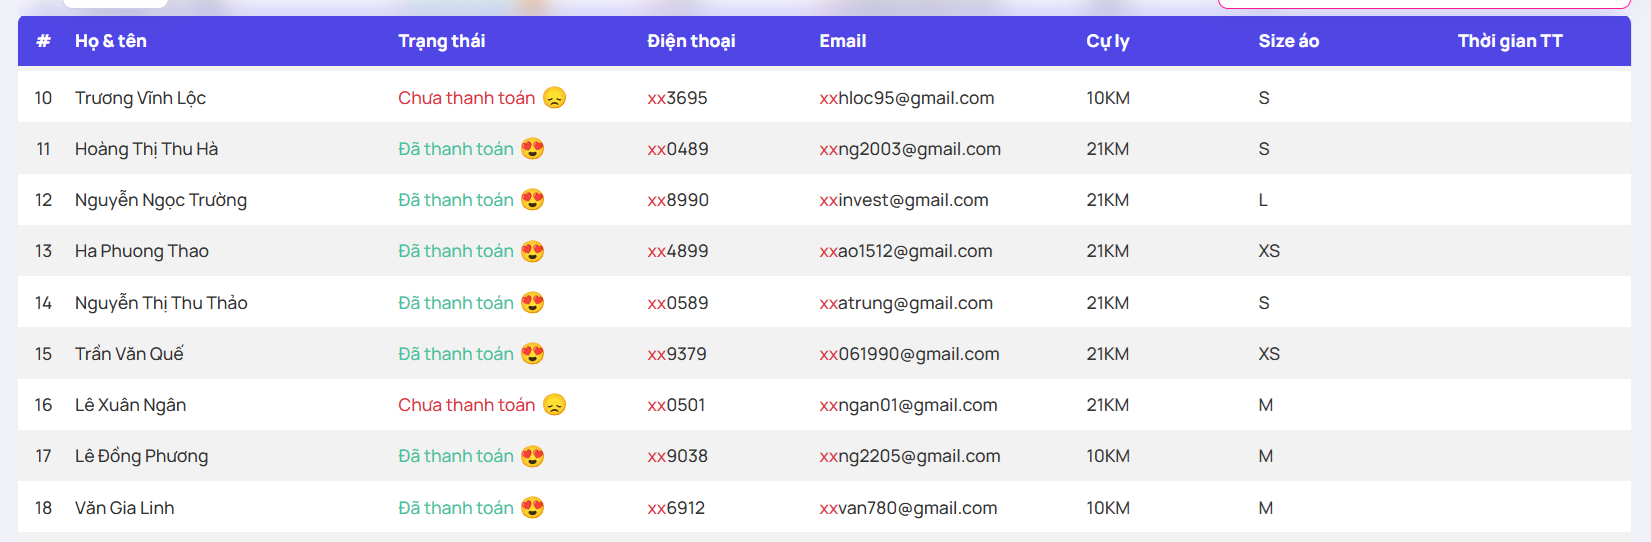Click heart-eyes emoji in Trần Văn Quế row

point(533,354)
